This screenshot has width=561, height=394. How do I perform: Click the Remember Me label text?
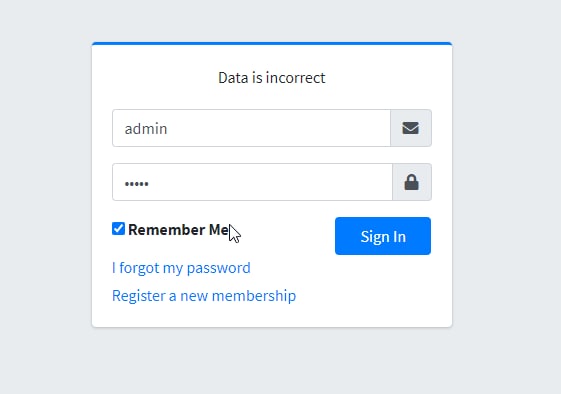[x=179, y=230]
